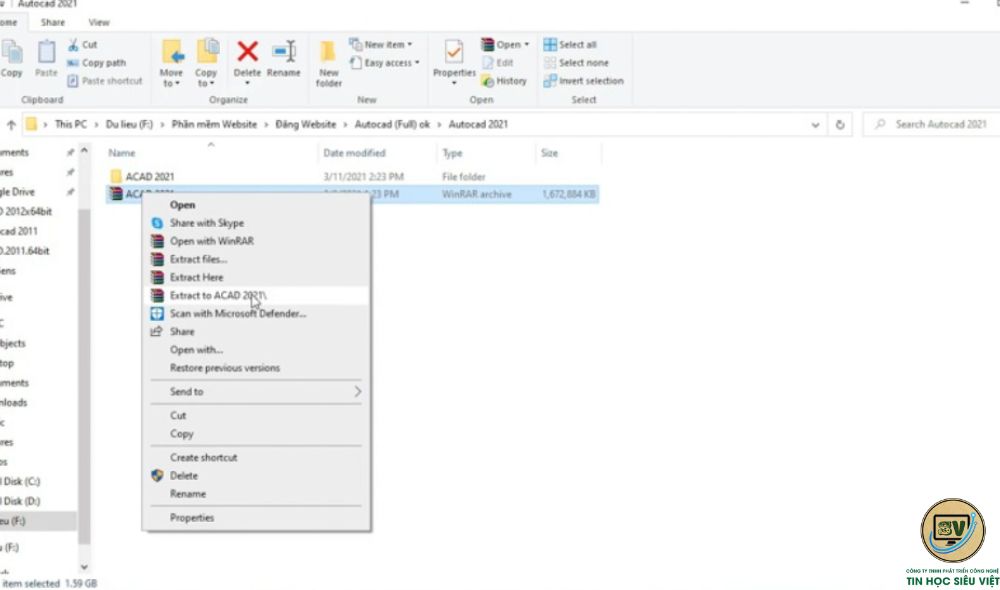Click the sidebar scrollbar down arrow
The image size is (1000, 590).
pyautogui.click(x=84, y=566)
